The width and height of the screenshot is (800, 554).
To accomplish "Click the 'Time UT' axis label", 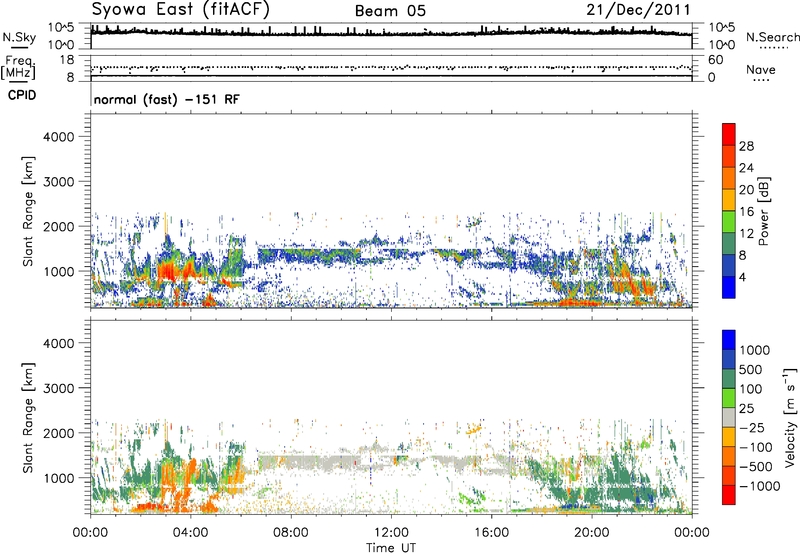I will click(391, 548).
